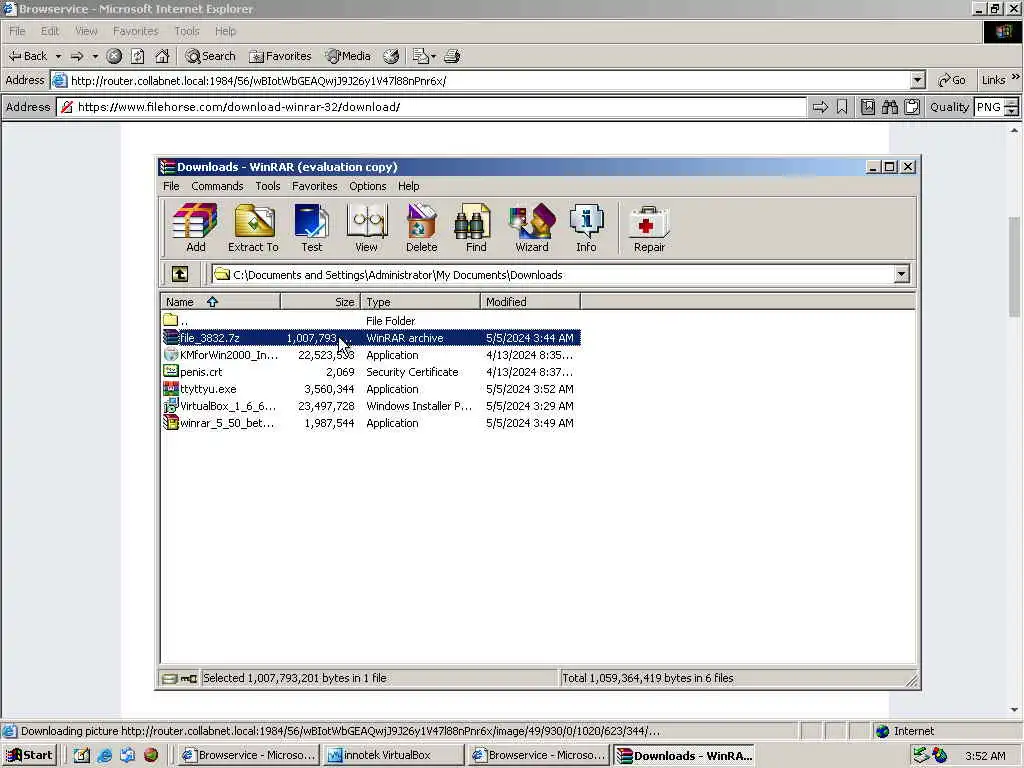Open WinRAR File menu
This screenshot has width=1024, height=768.
[x=171, y=186]
